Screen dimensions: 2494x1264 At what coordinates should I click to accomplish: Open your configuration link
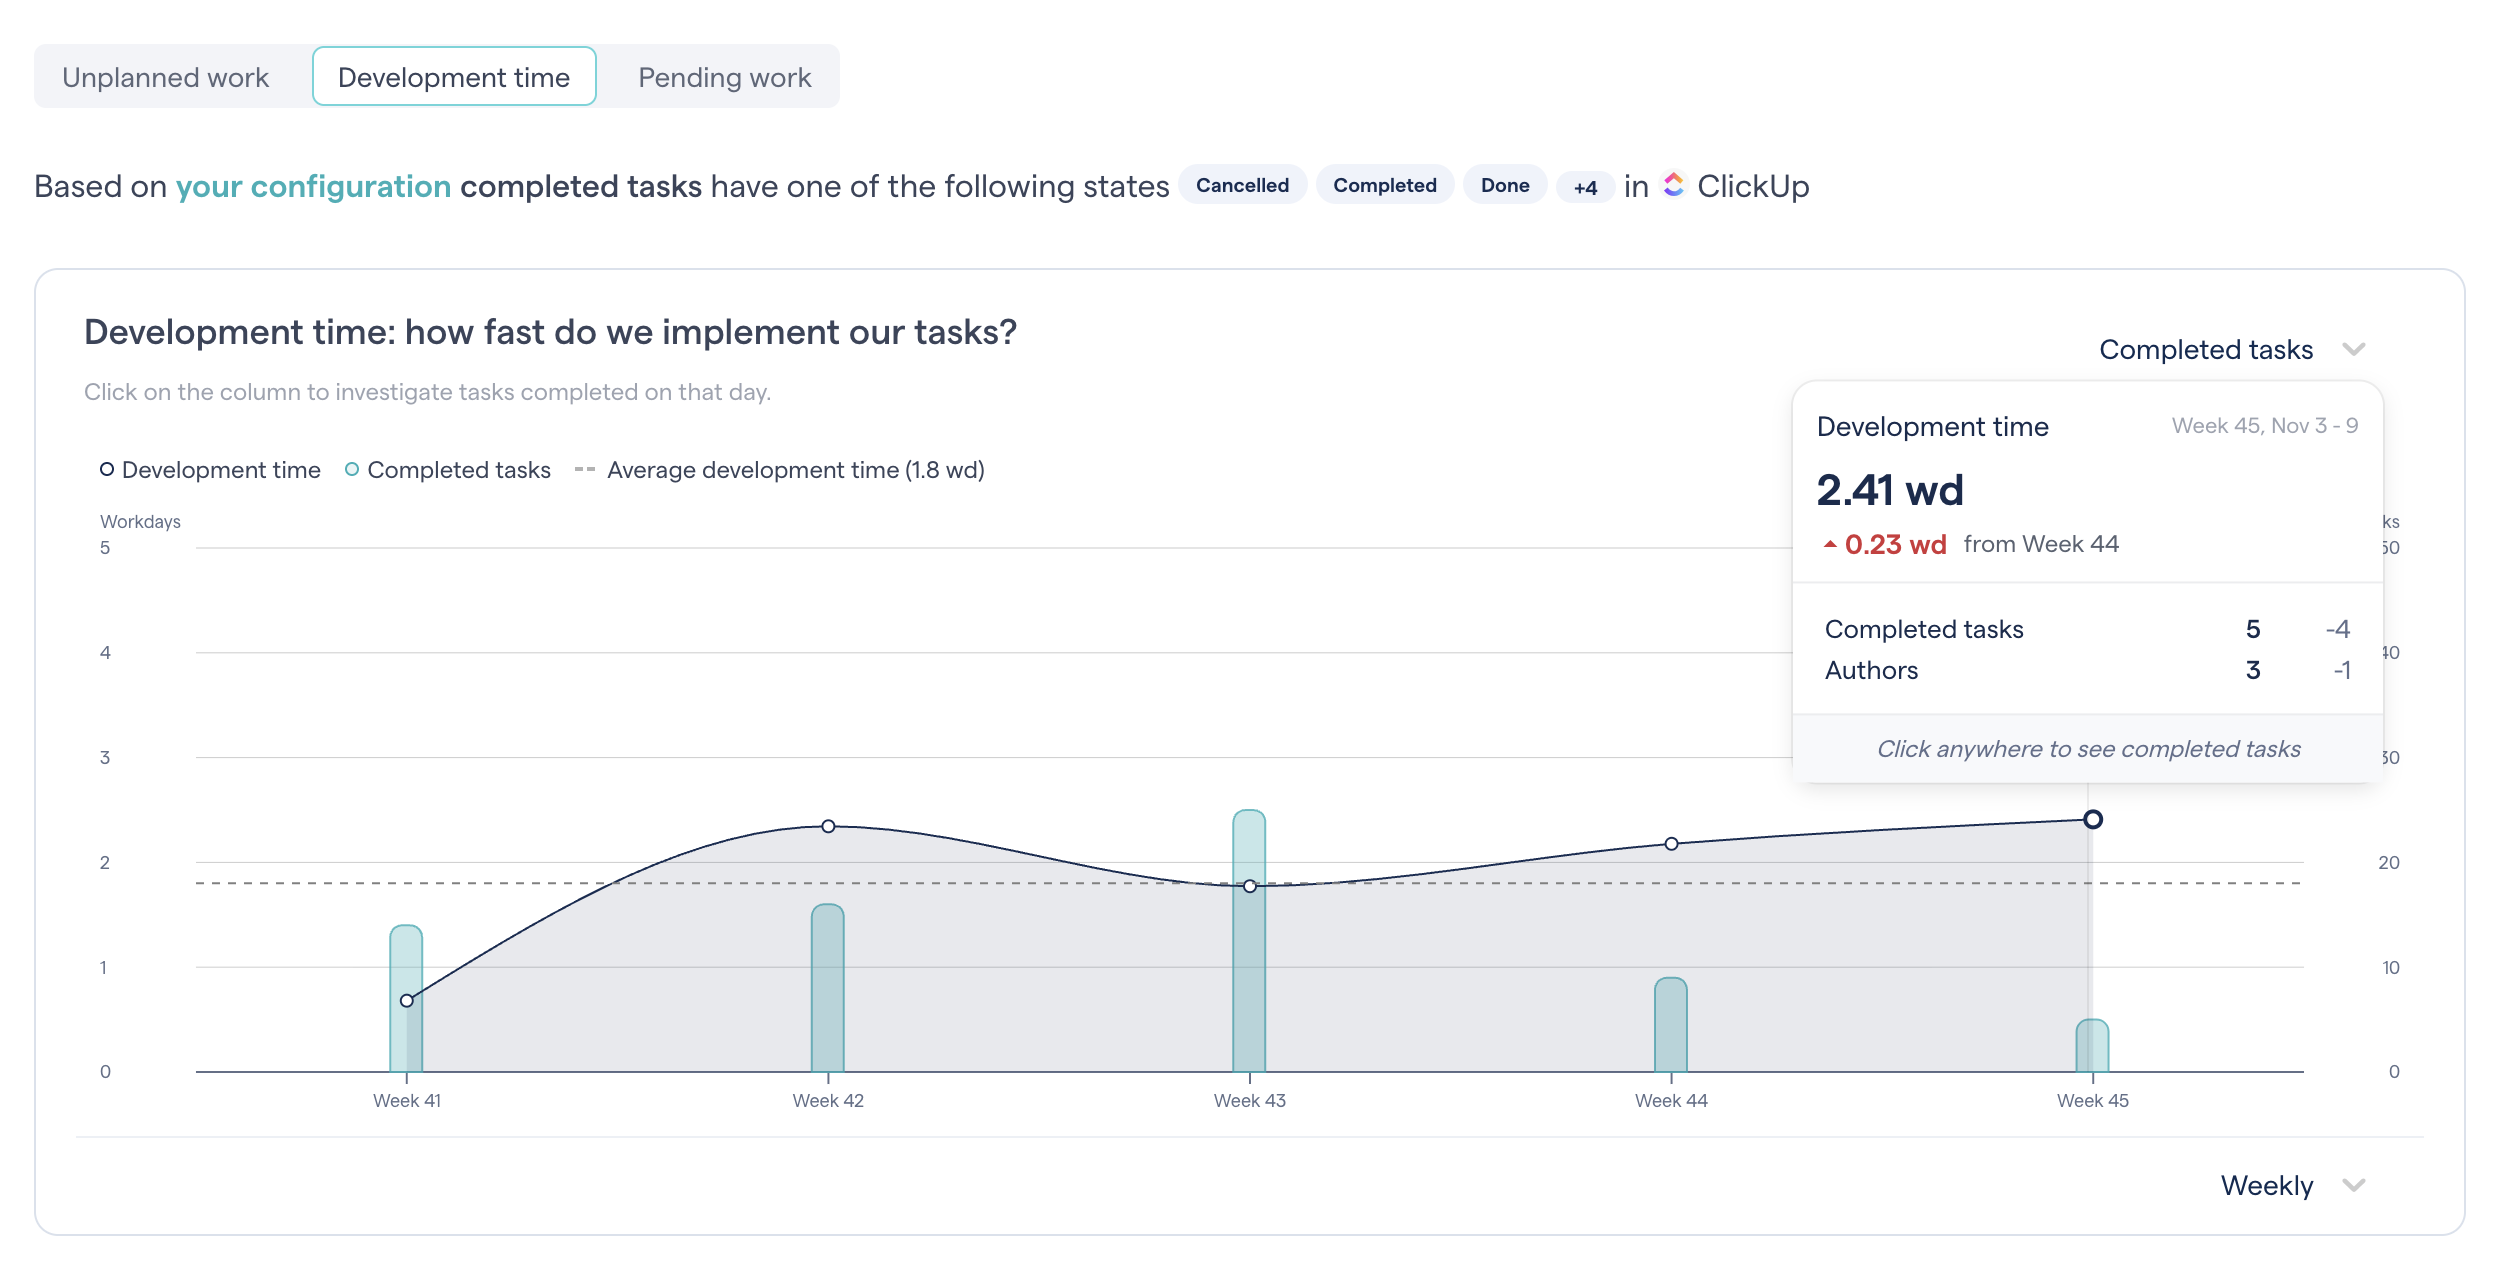[x=312, y=185]
